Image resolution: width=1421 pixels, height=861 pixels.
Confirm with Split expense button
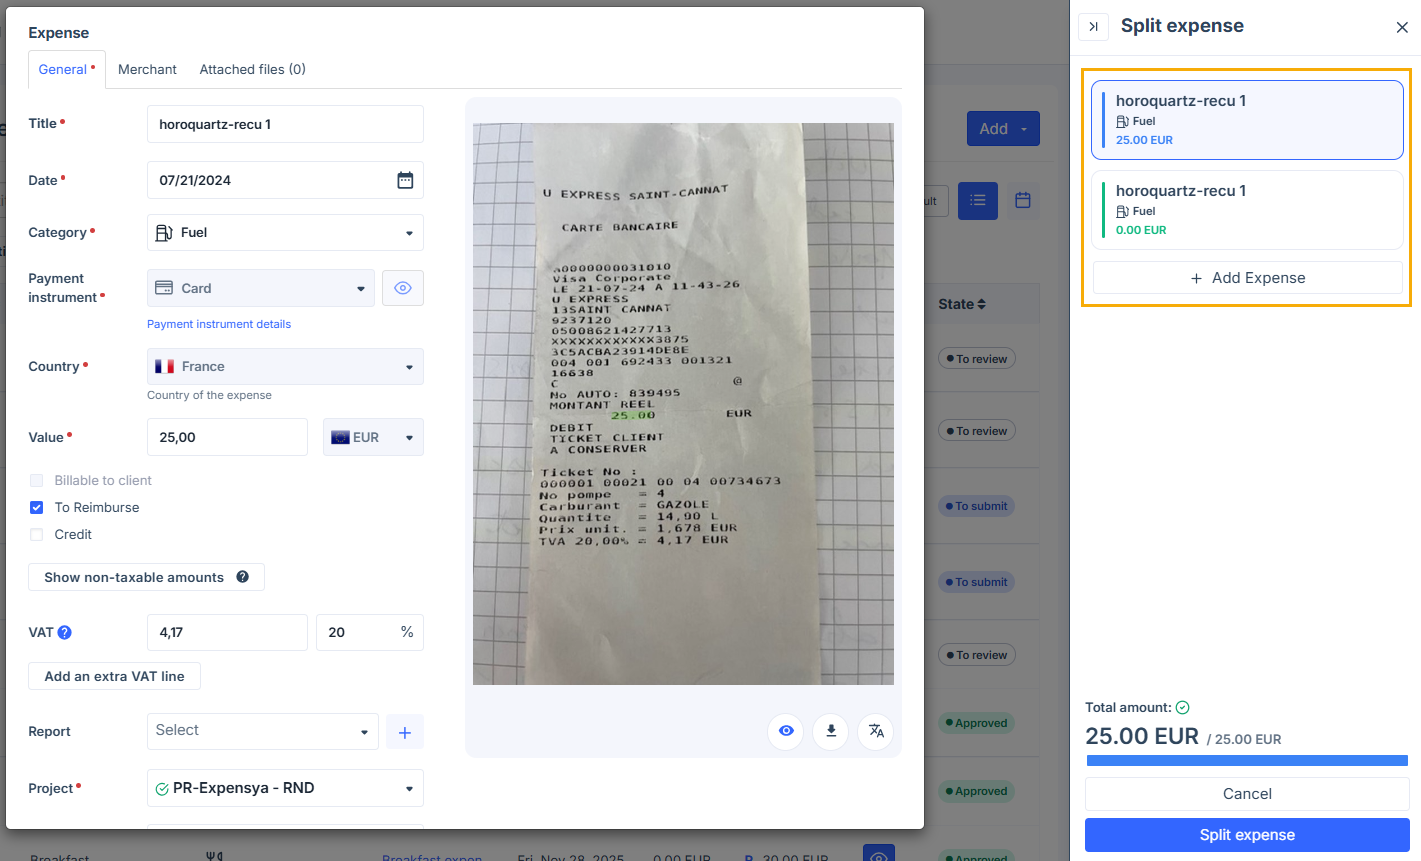coord(1247,835)
